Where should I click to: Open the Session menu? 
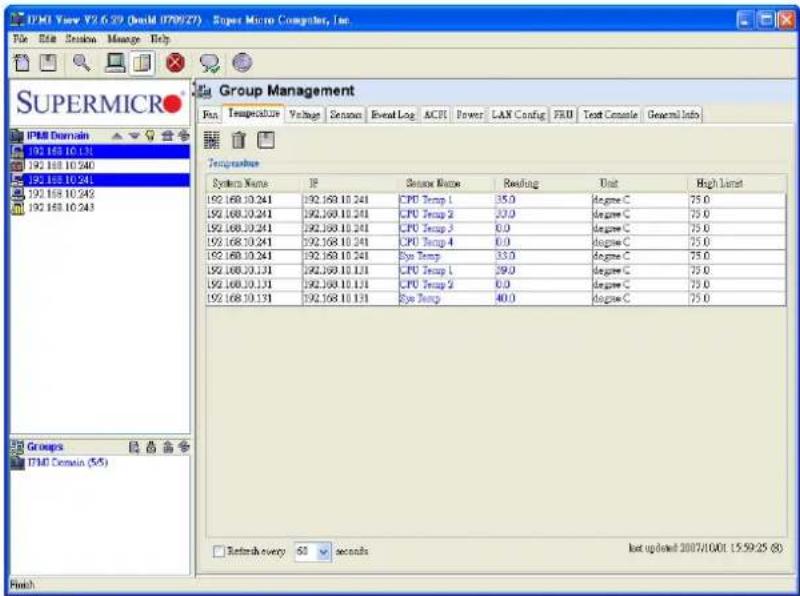pyautogui.click(x=81, y=39)
